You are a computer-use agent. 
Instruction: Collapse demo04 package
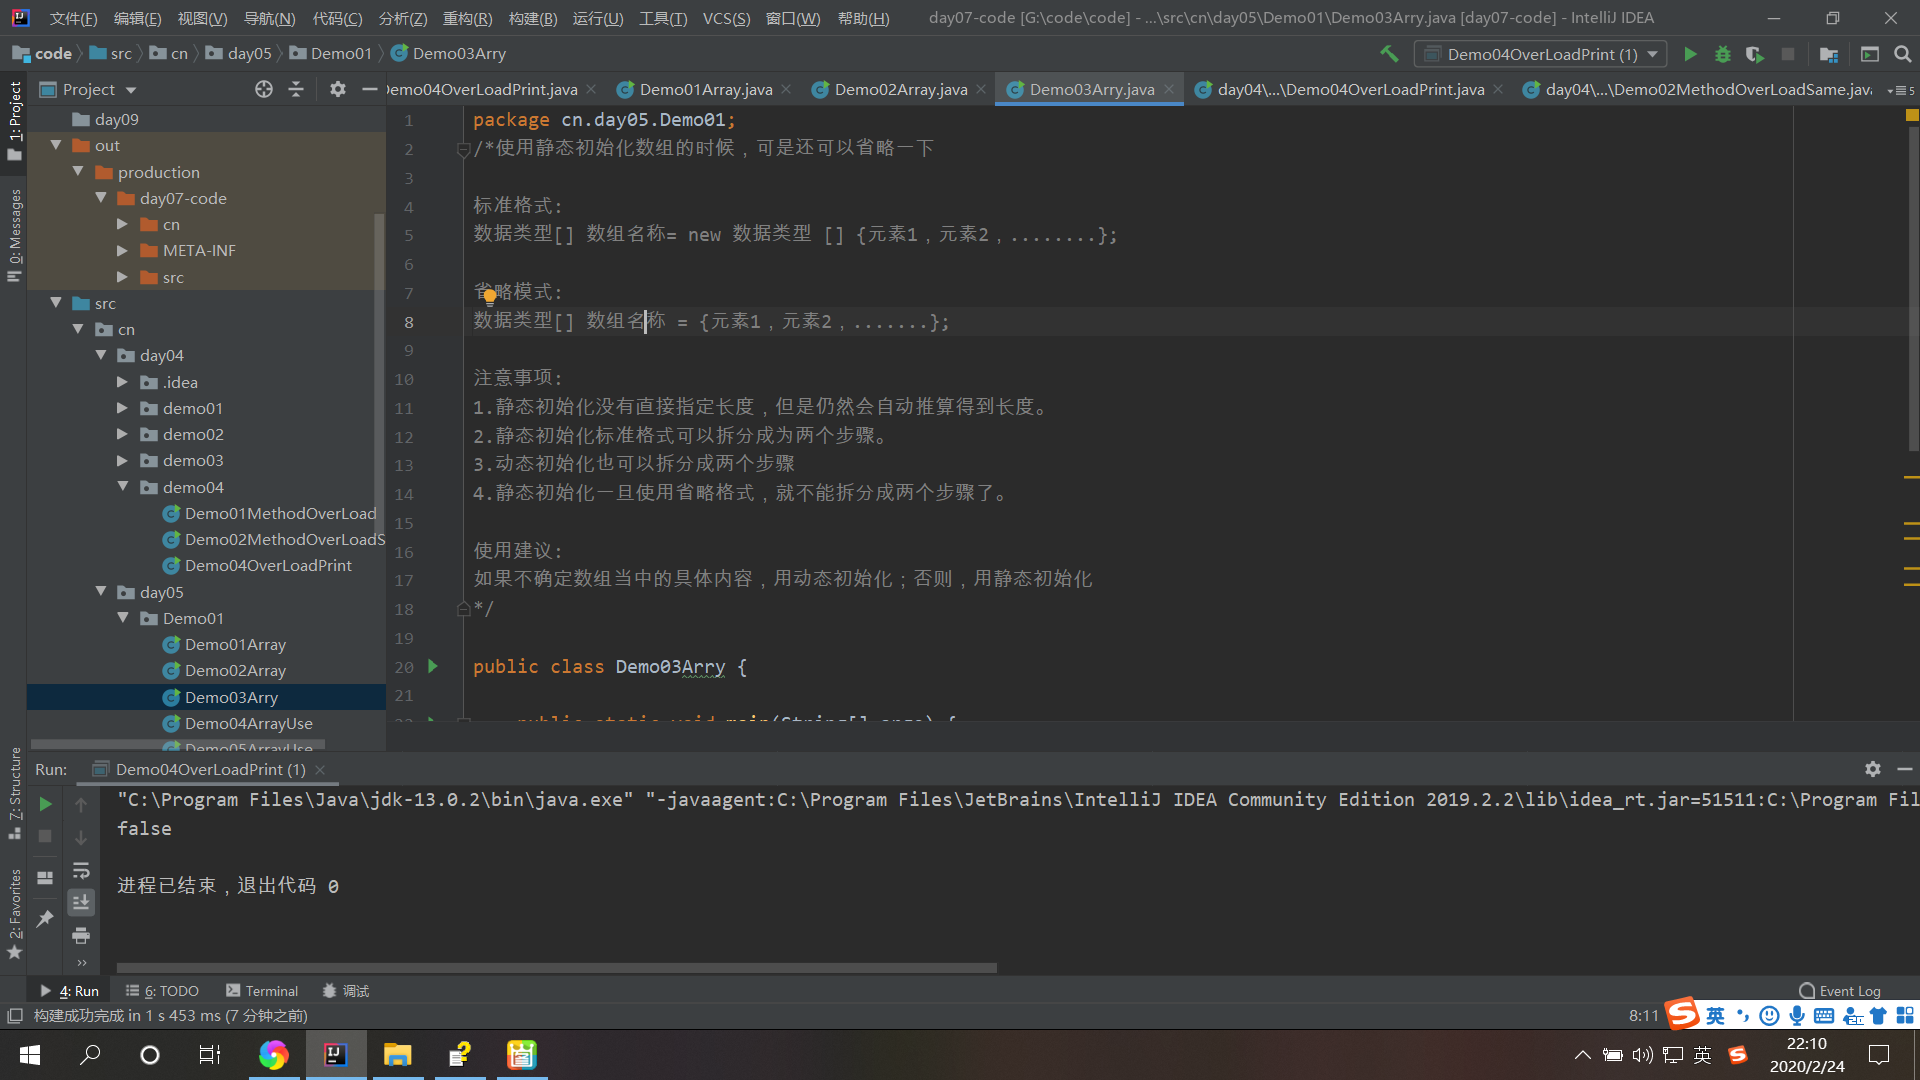tap(123, 487)
